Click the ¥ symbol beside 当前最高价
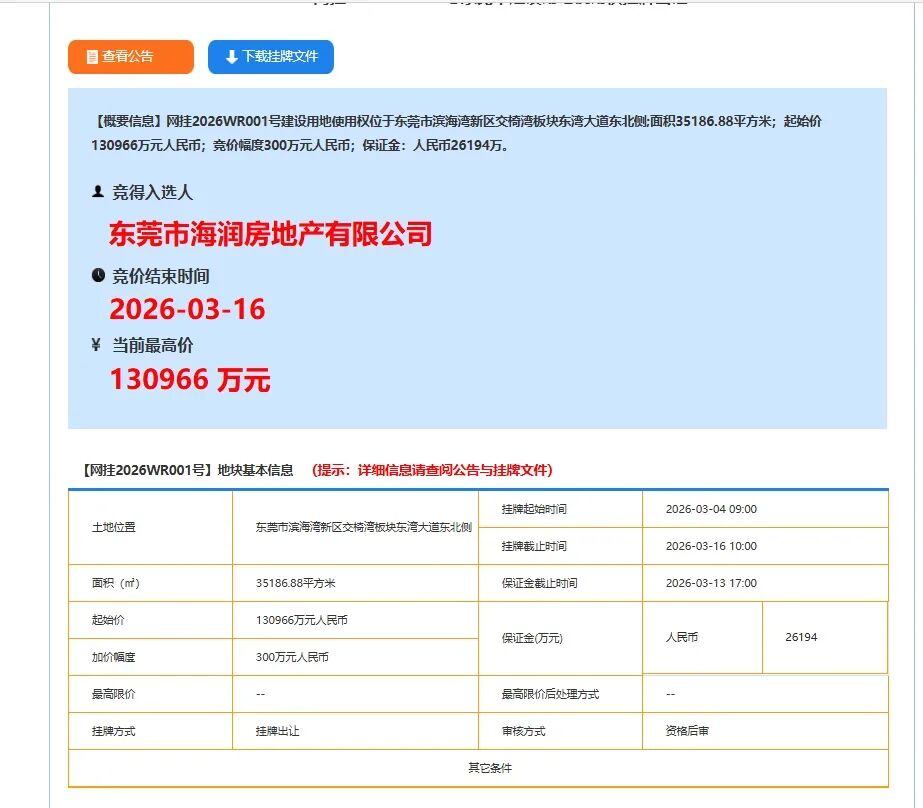This screenshot has width=923, height=808. pyautogui.click(x=95, y=344)
